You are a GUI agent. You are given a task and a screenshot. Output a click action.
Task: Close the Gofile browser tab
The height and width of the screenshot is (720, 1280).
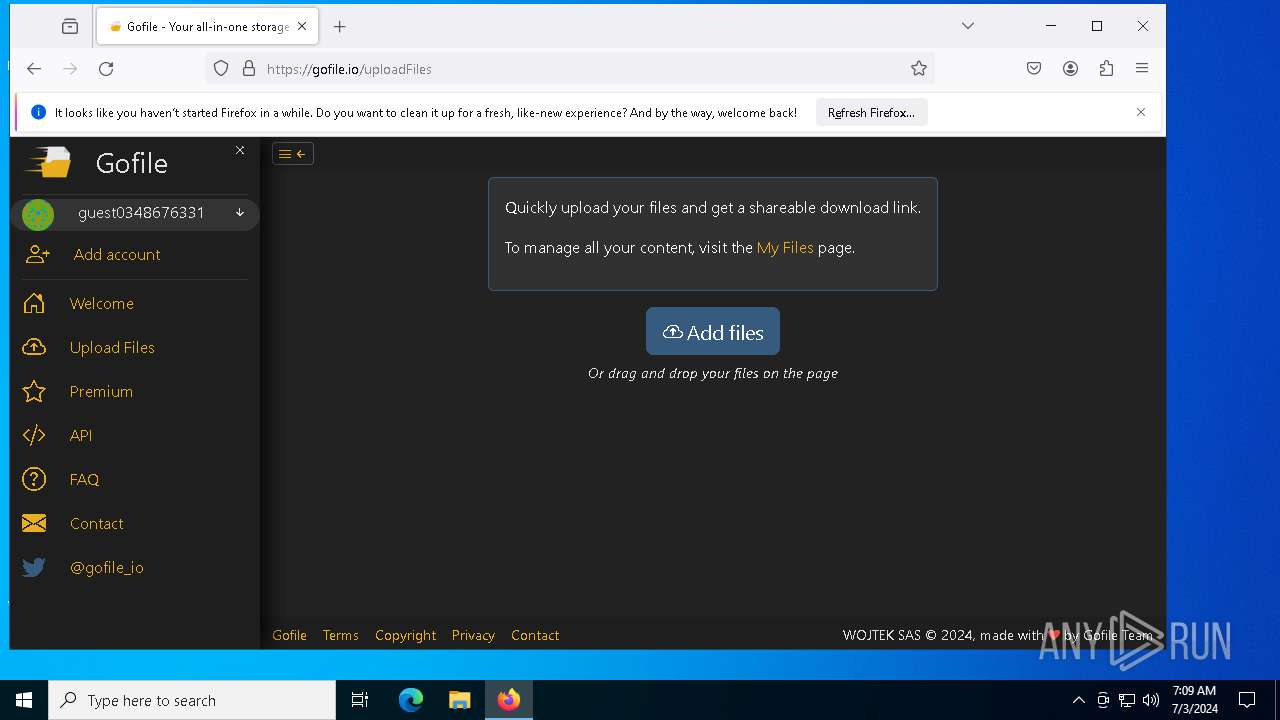(x=302, y=27)
